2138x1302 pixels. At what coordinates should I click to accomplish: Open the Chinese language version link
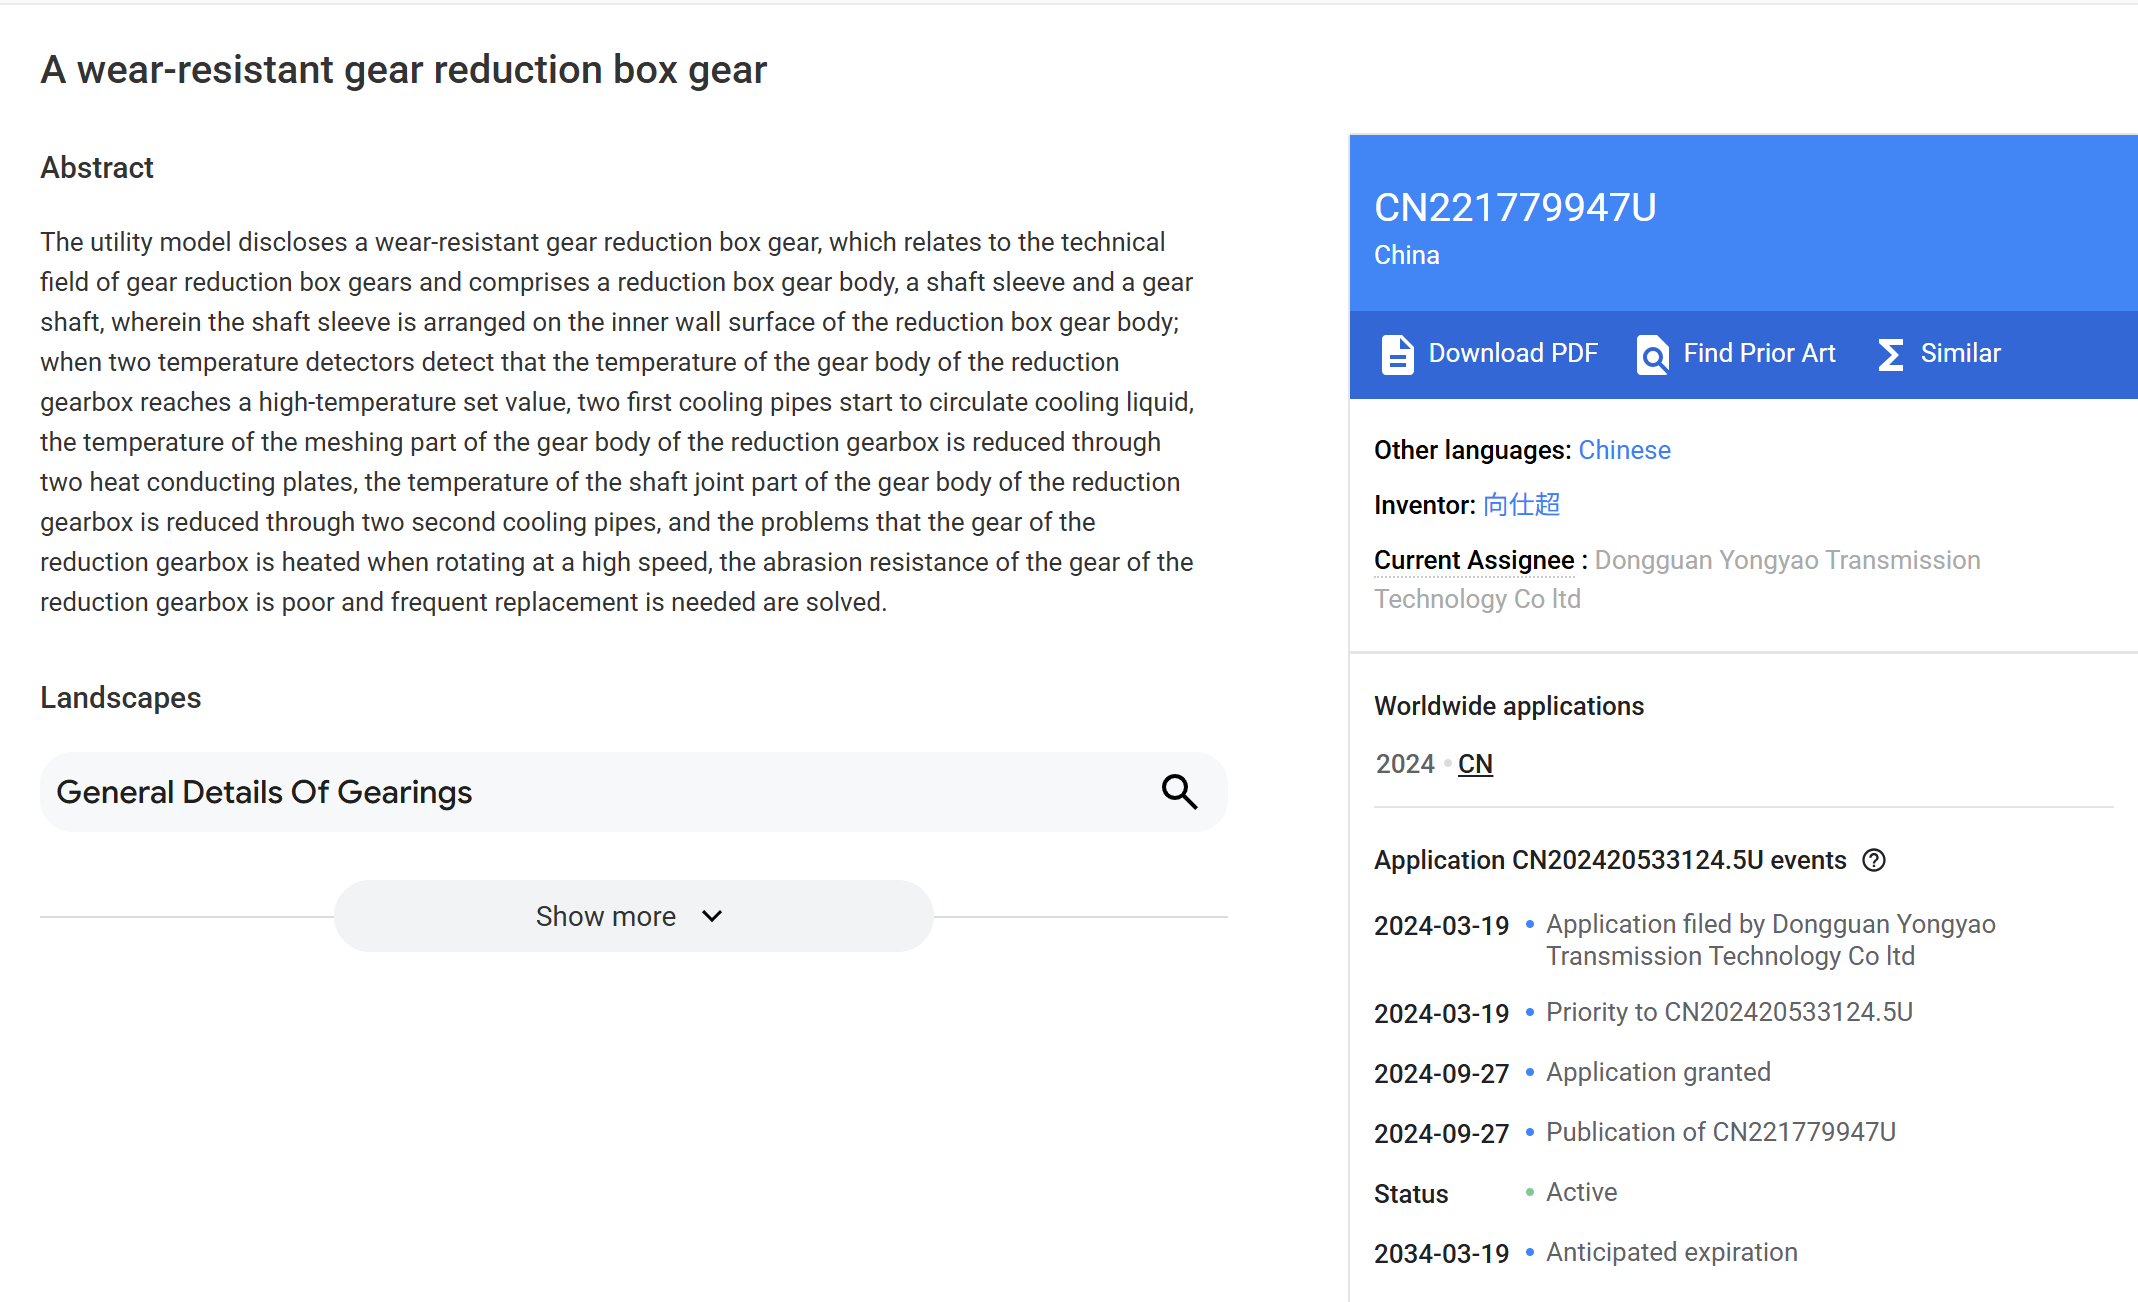1624,450
